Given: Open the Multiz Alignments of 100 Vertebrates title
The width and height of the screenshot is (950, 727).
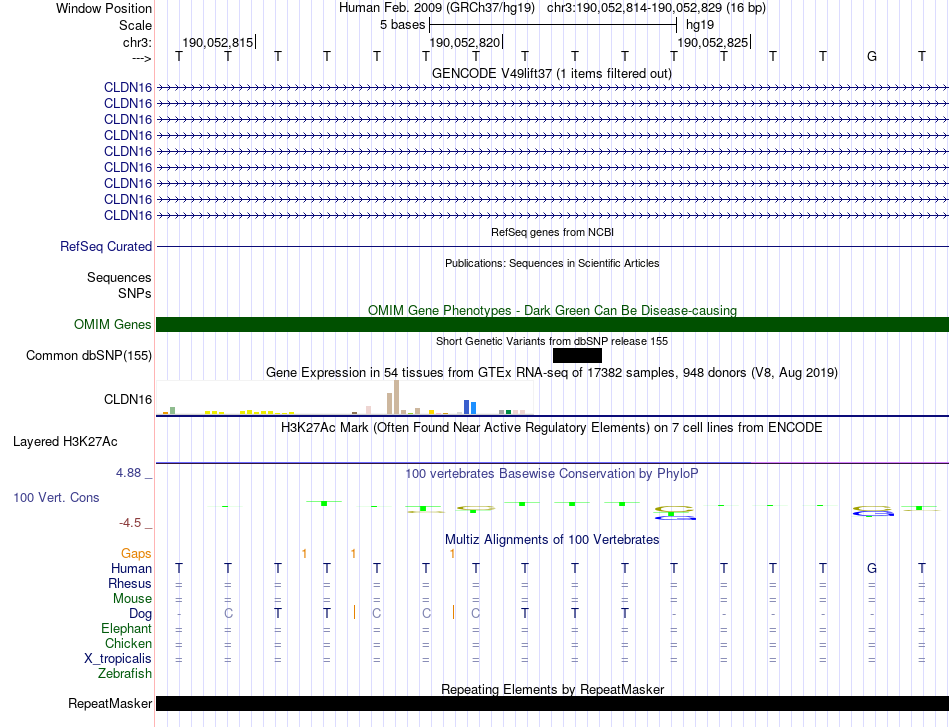Looking at the screenshot, I should 552,540.
